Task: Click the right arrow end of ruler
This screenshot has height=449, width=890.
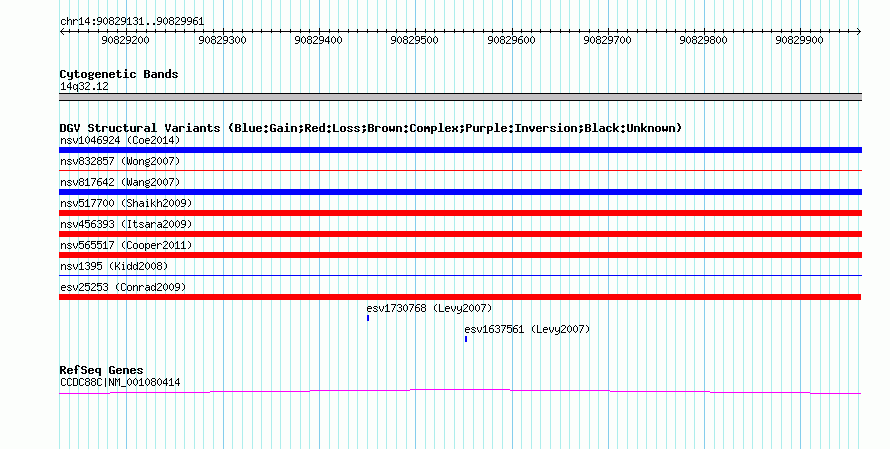Action: pos(859,32)
